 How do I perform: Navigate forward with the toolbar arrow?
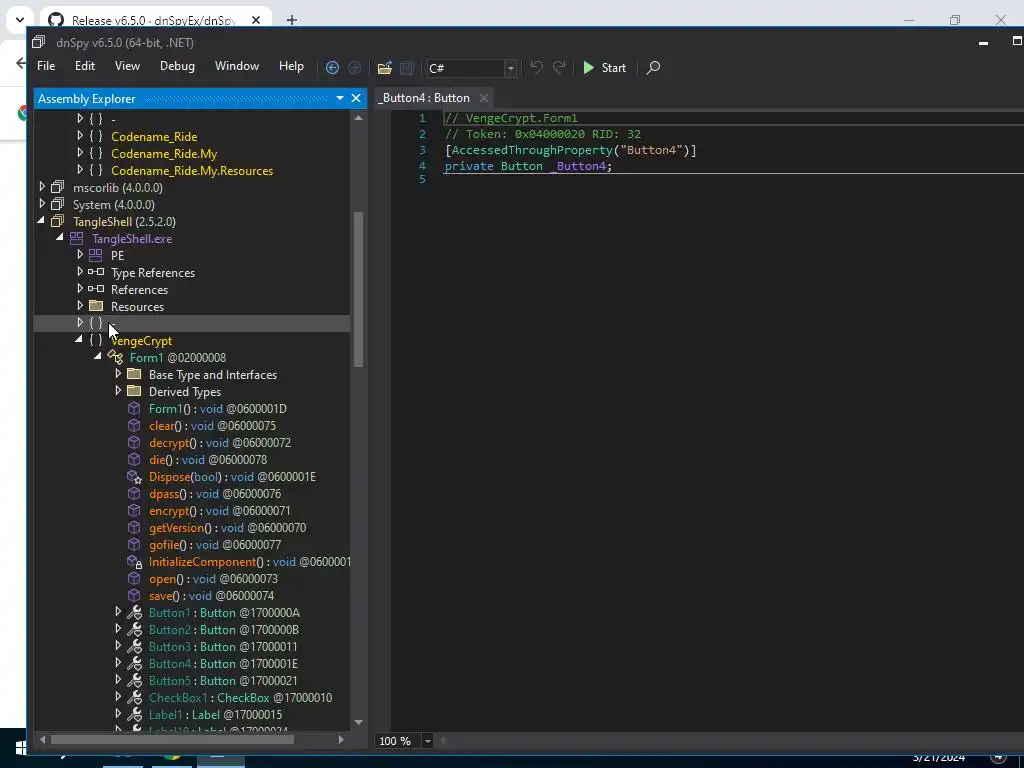pos(355,68)
